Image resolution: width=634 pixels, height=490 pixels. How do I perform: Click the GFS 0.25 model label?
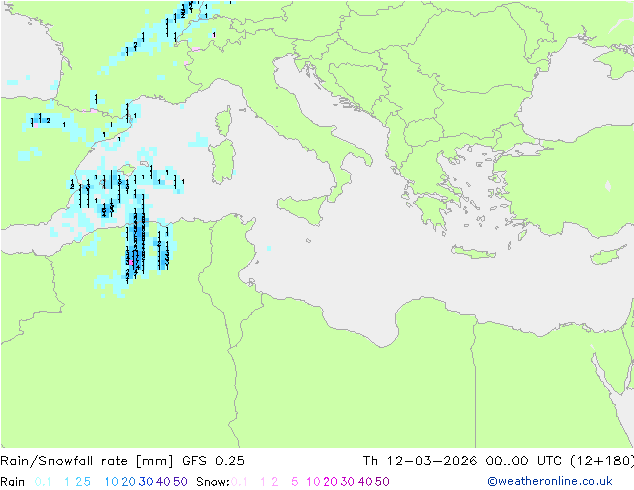point(213,461)
